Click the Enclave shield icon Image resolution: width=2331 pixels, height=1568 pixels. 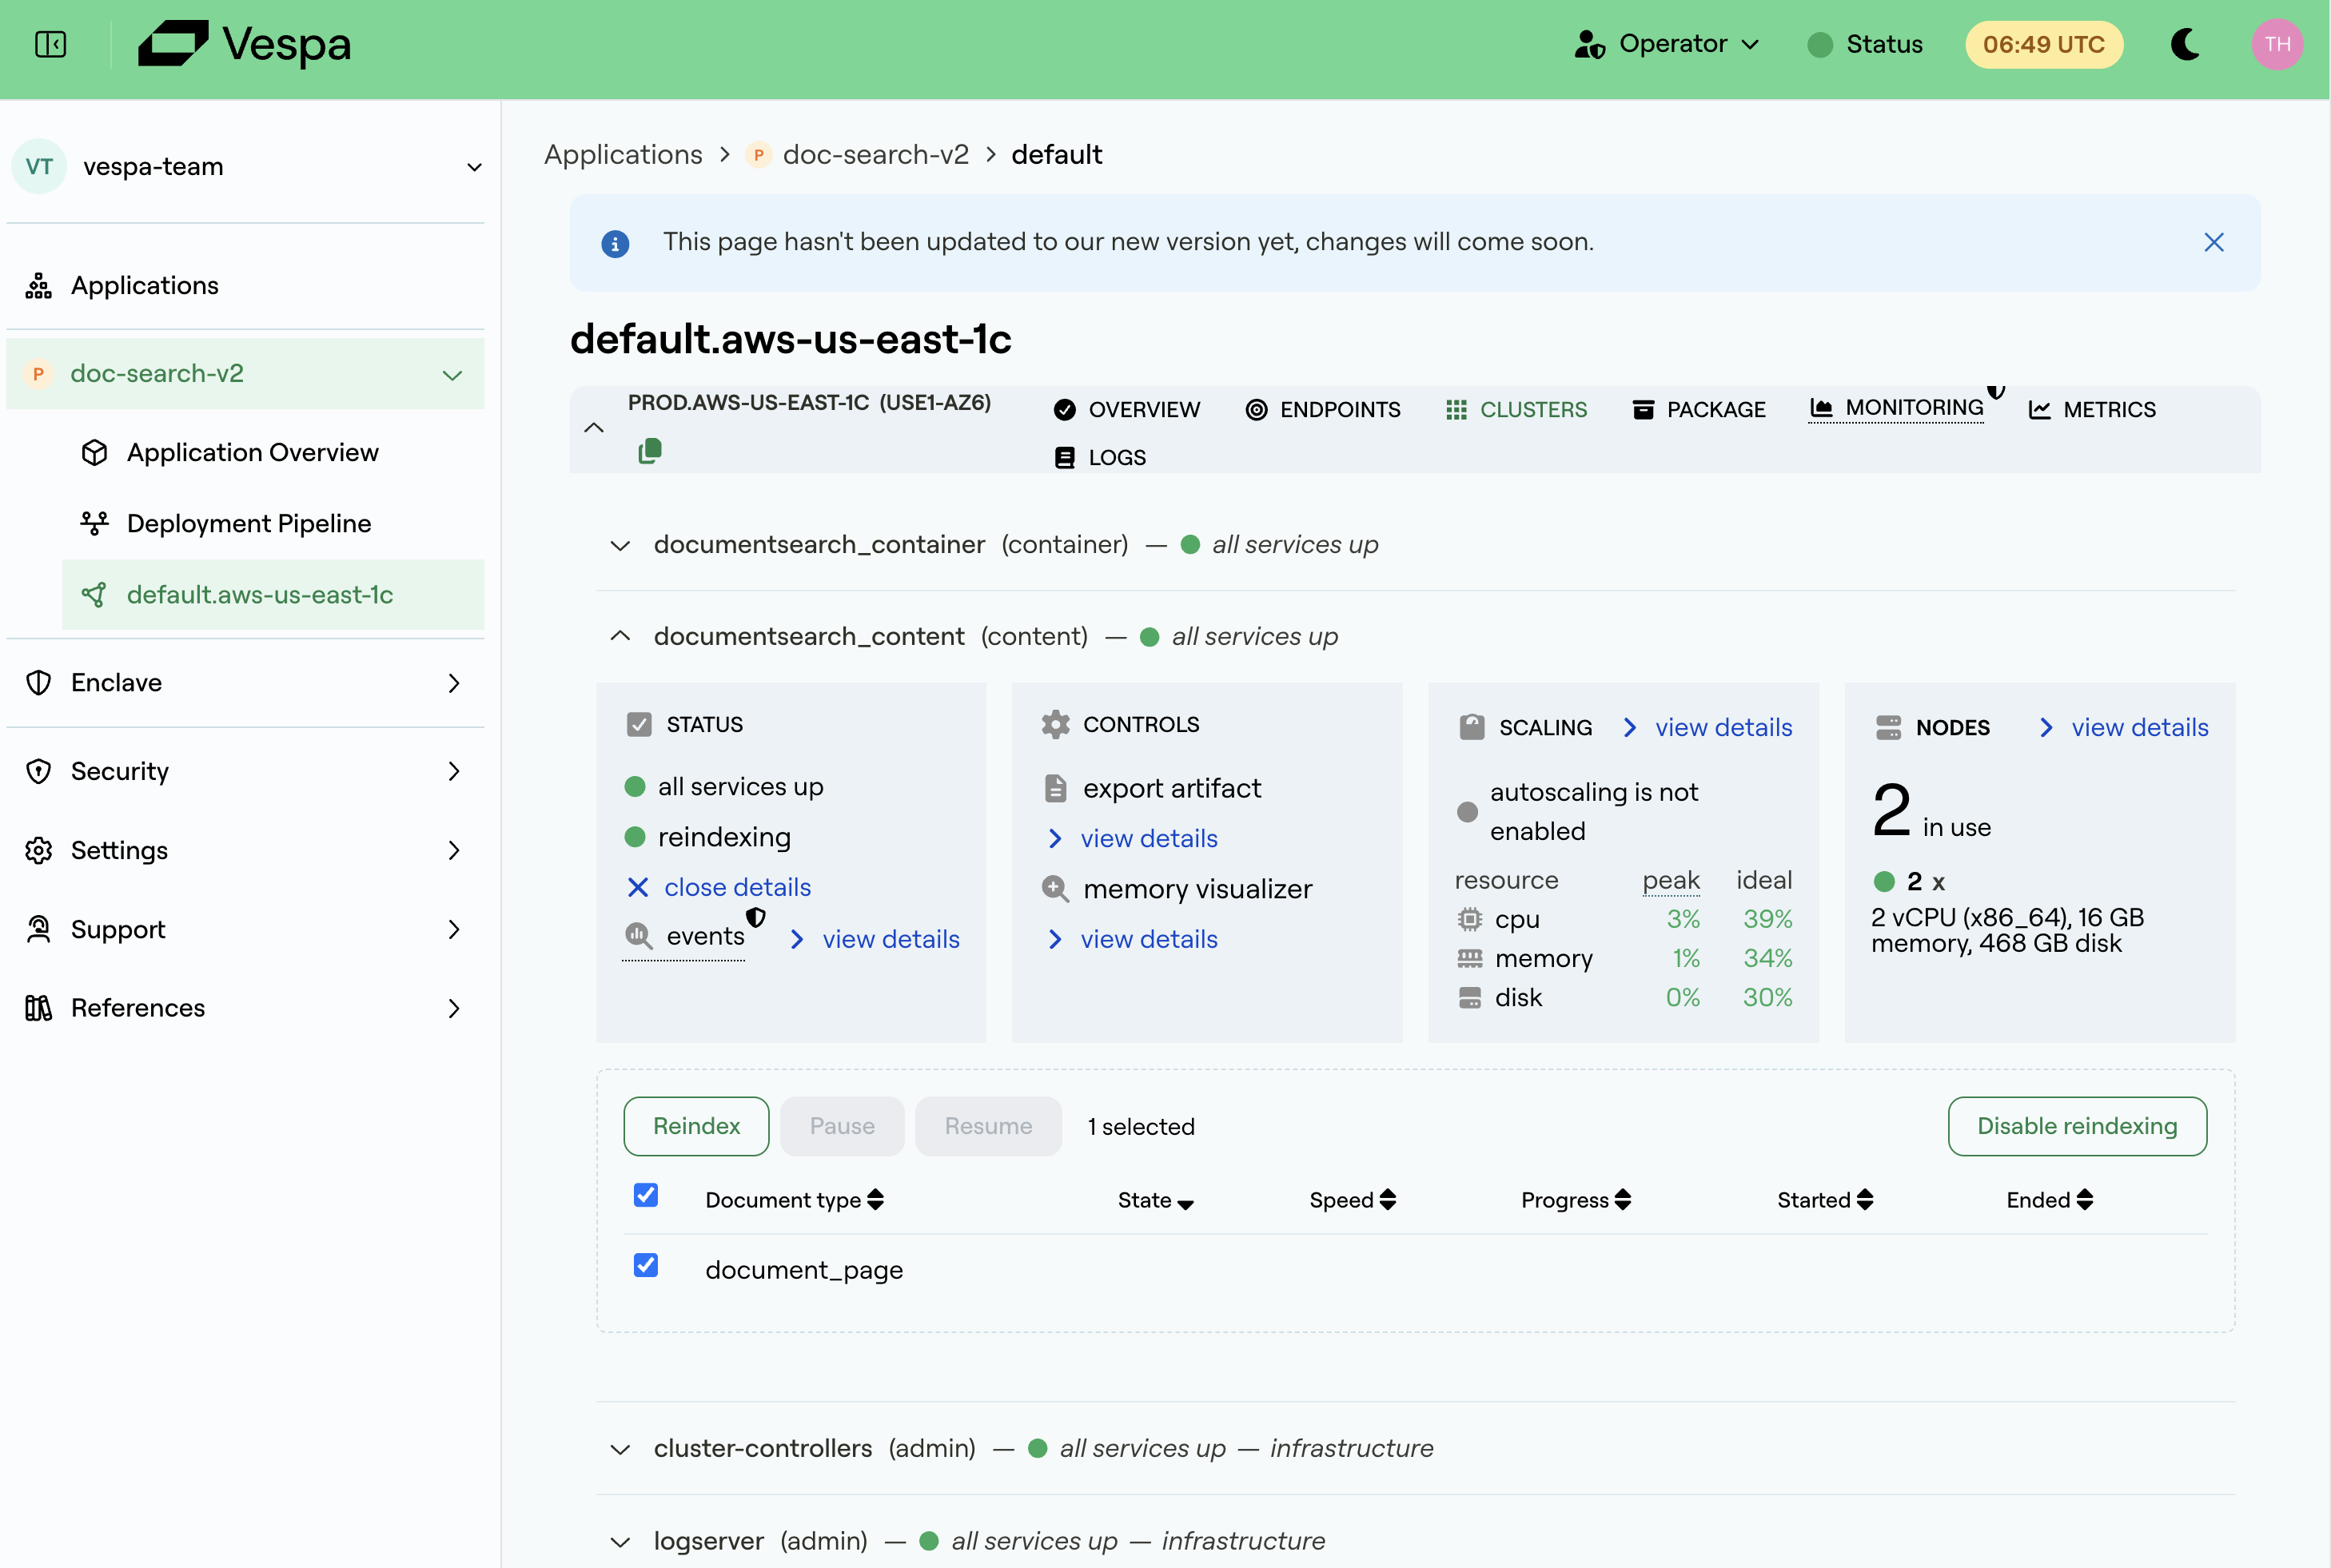click(38, 682)
